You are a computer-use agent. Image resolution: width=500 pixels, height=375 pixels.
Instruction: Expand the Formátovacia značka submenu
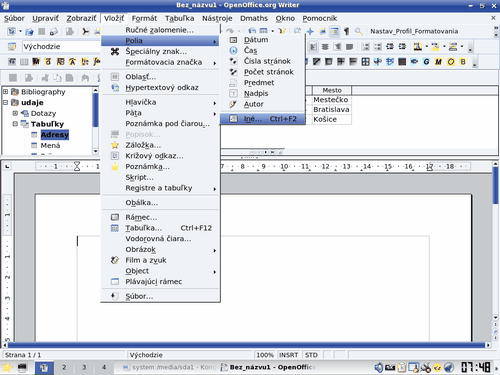click(x=160, y=62)
